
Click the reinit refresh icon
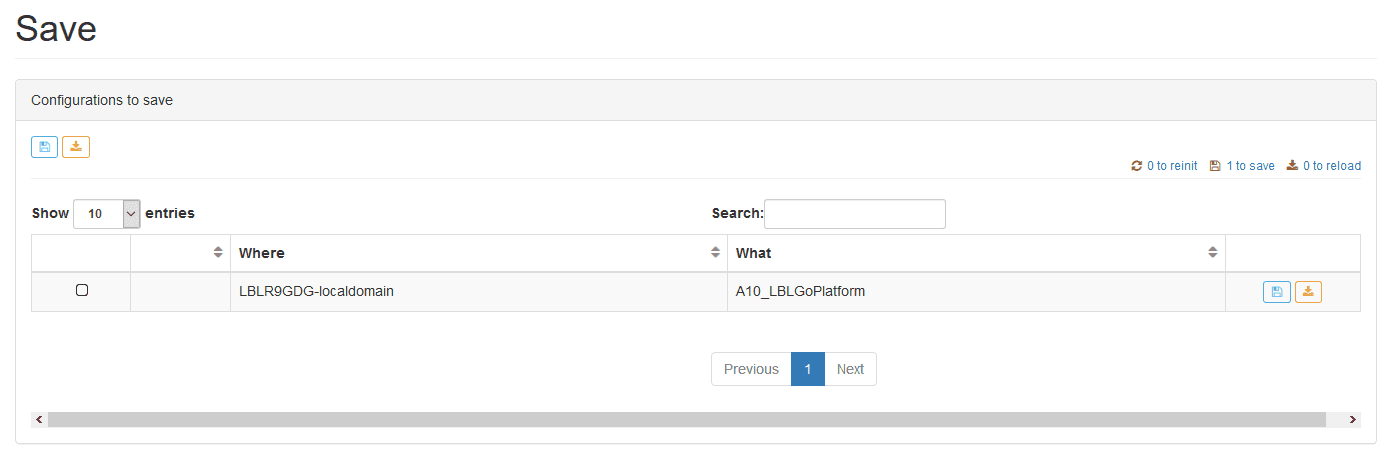(1136, 166)
